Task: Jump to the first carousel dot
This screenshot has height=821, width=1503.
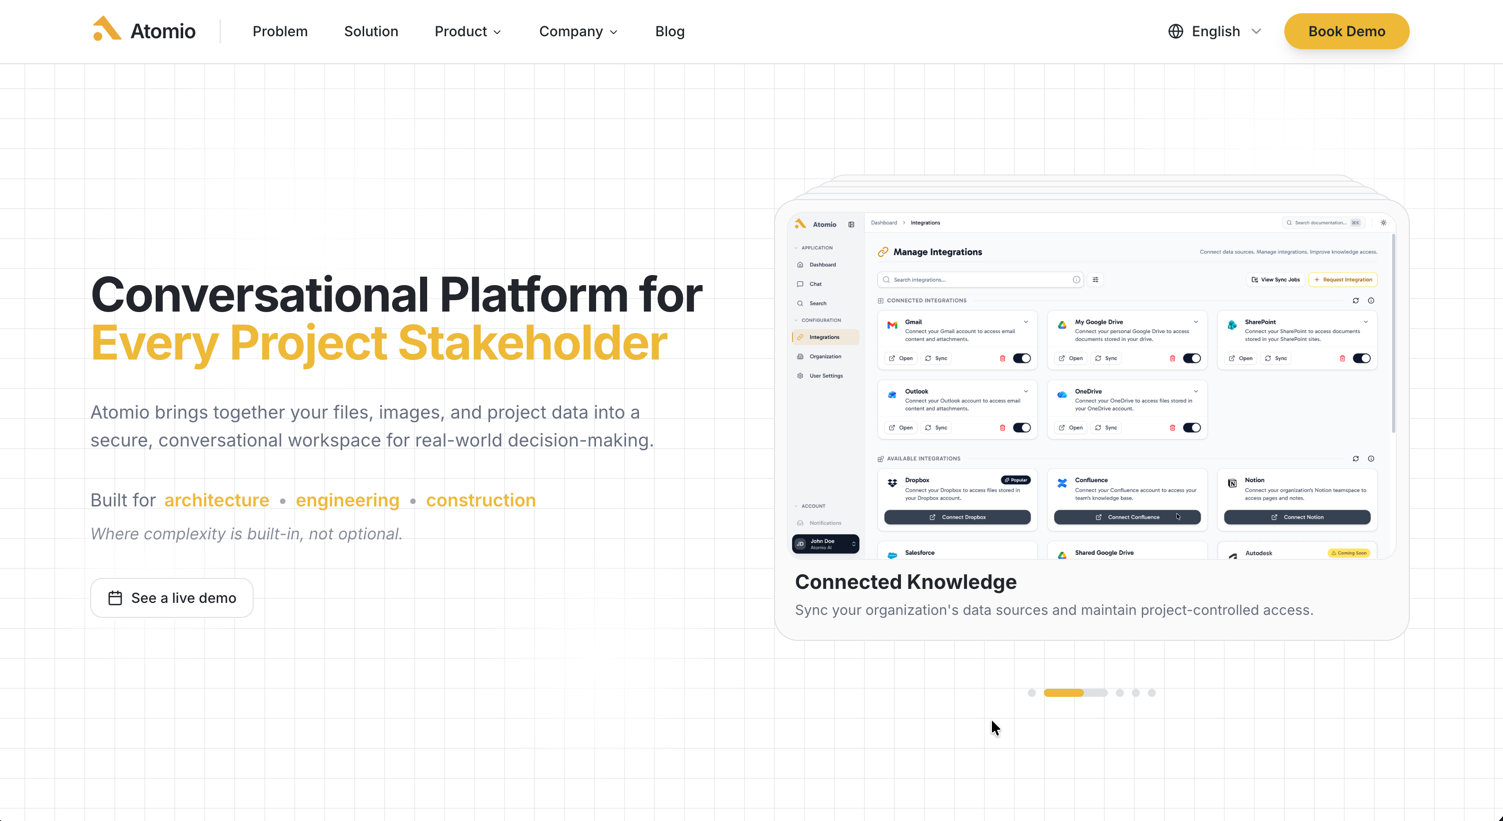Action: (1032, 692)
